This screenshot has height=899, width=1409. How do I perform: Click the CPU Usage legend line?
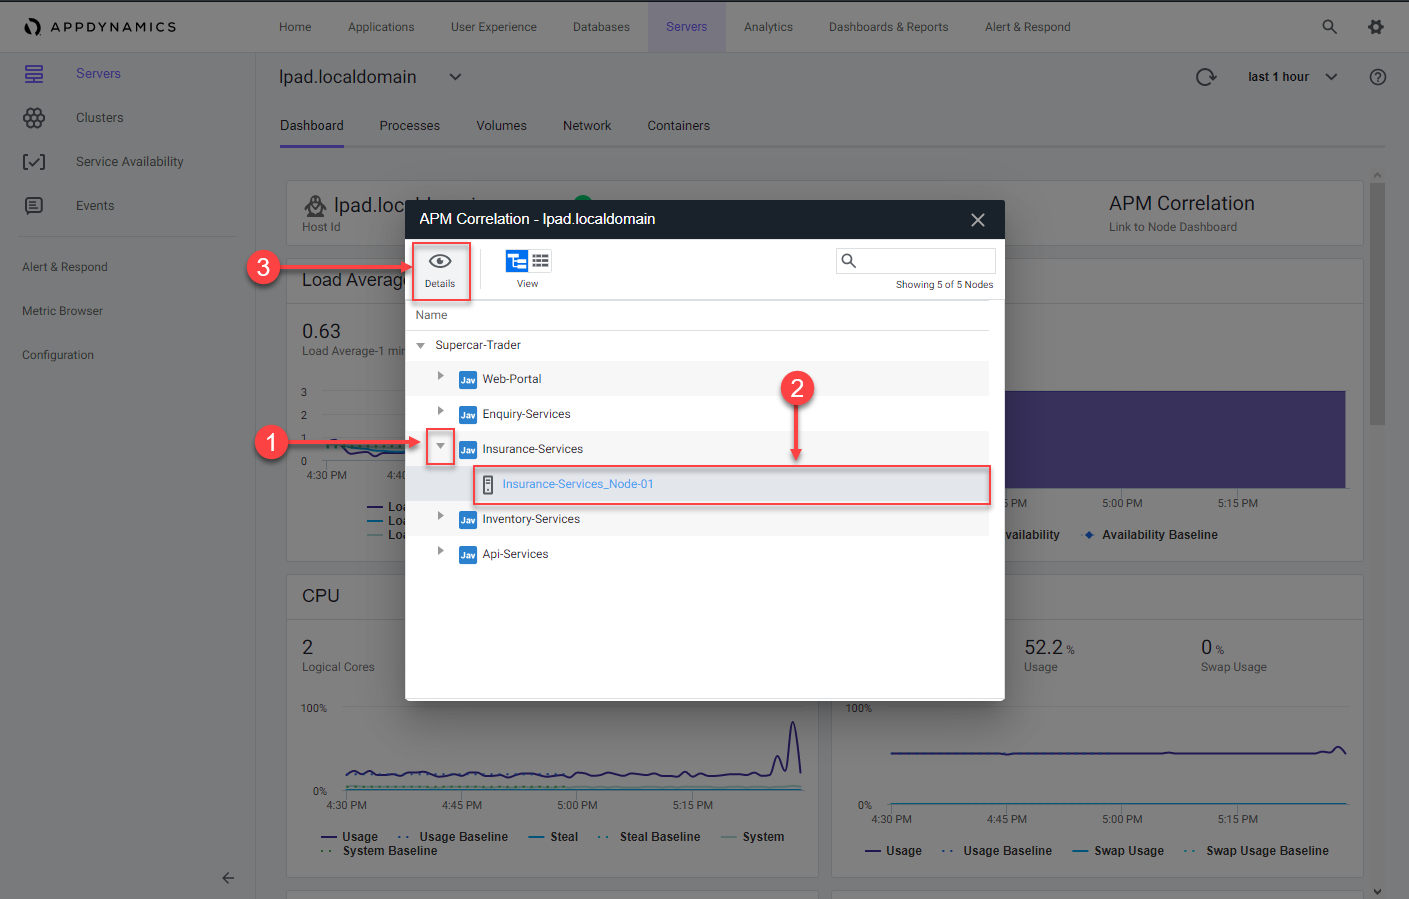coord(328,837)
